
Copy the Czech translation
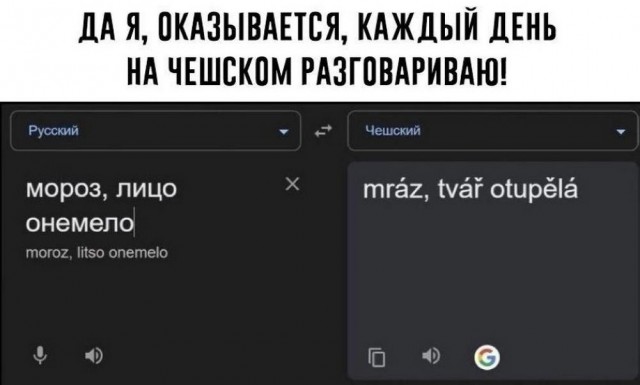pyautogui.click(x=377, y=357)
